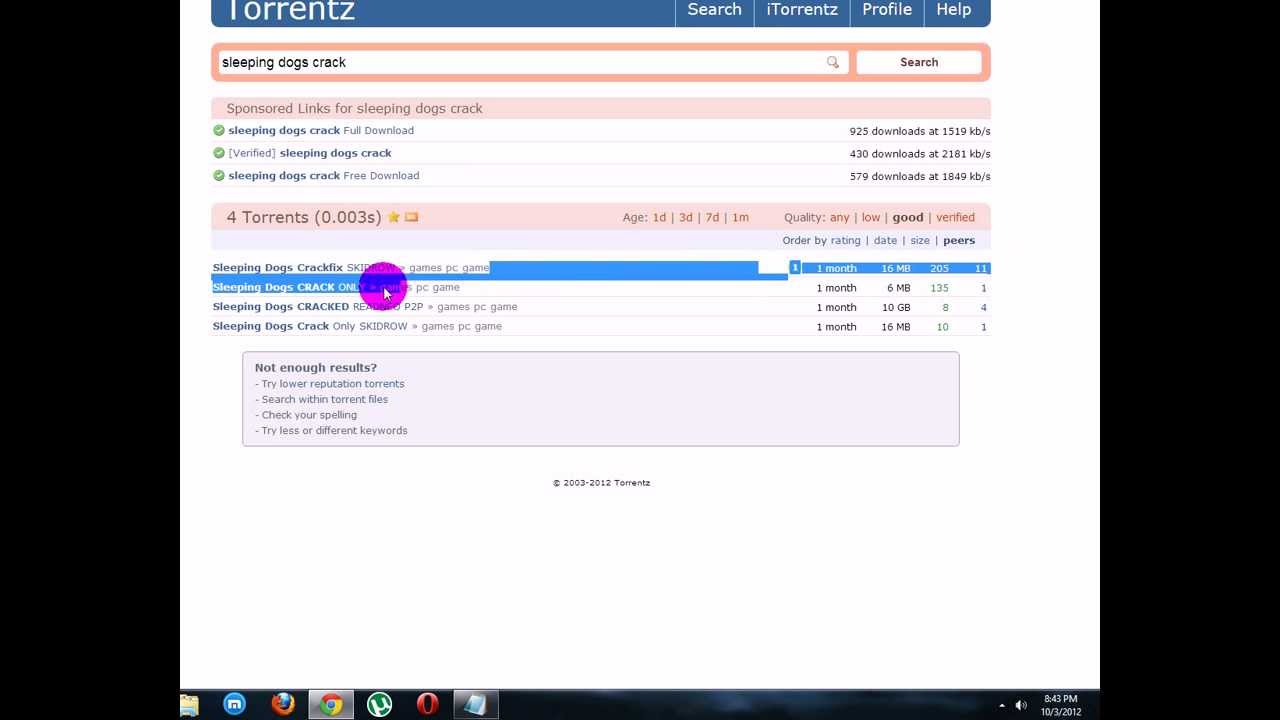Click the comment count badge on Crackfix row
The image size is (1280, 720).
click(795, 268)
